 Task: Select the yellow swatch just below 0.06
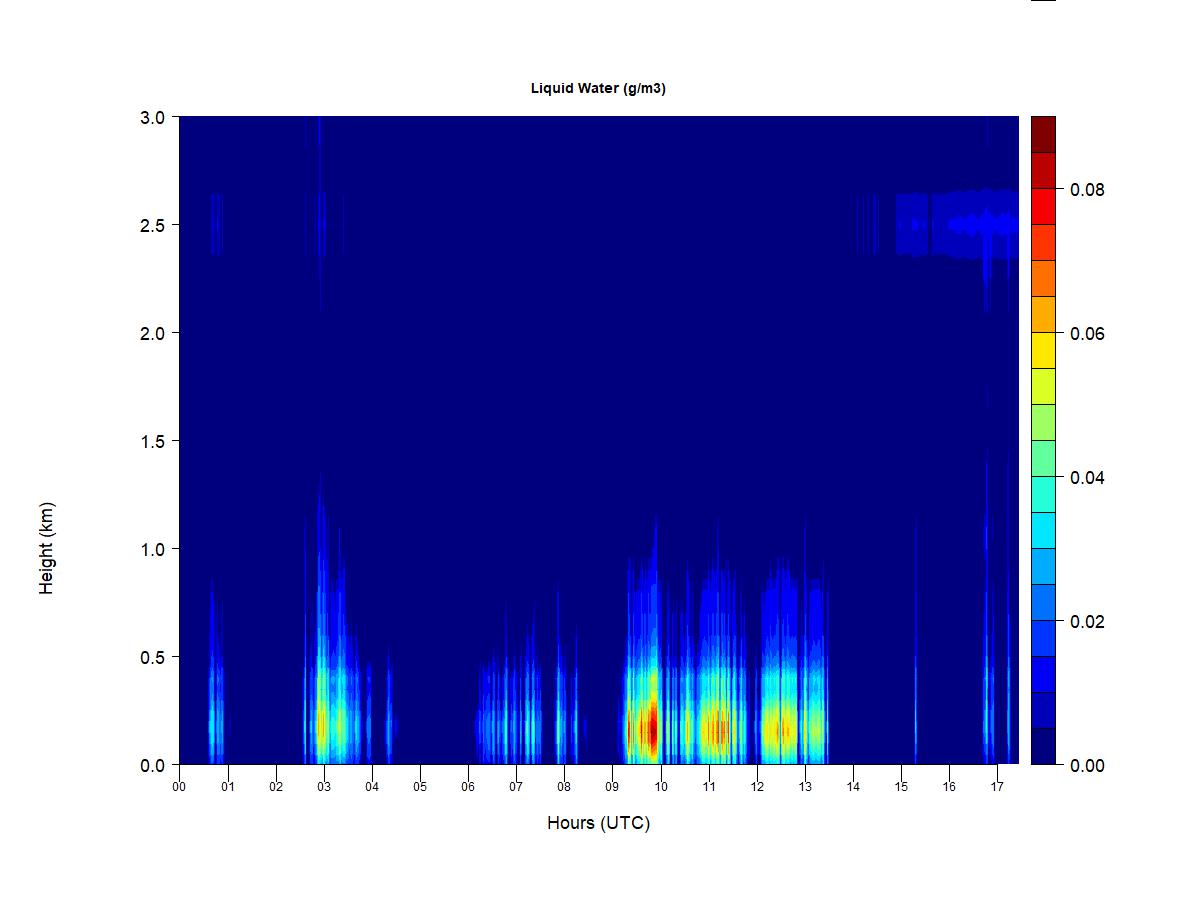pos(1043,350)
